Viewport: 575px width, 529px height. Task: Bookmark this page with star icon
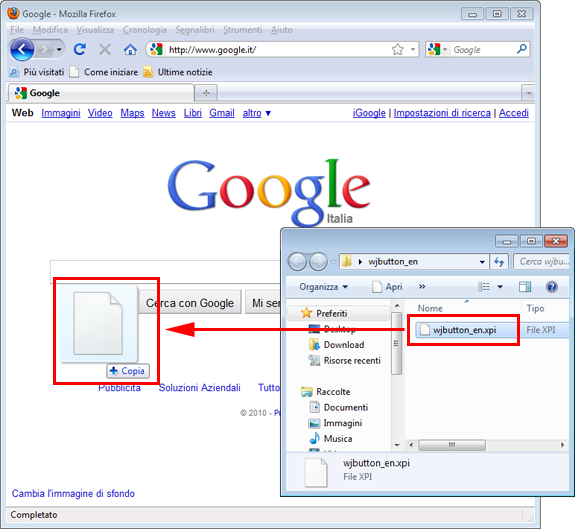(x=398, y=49)
